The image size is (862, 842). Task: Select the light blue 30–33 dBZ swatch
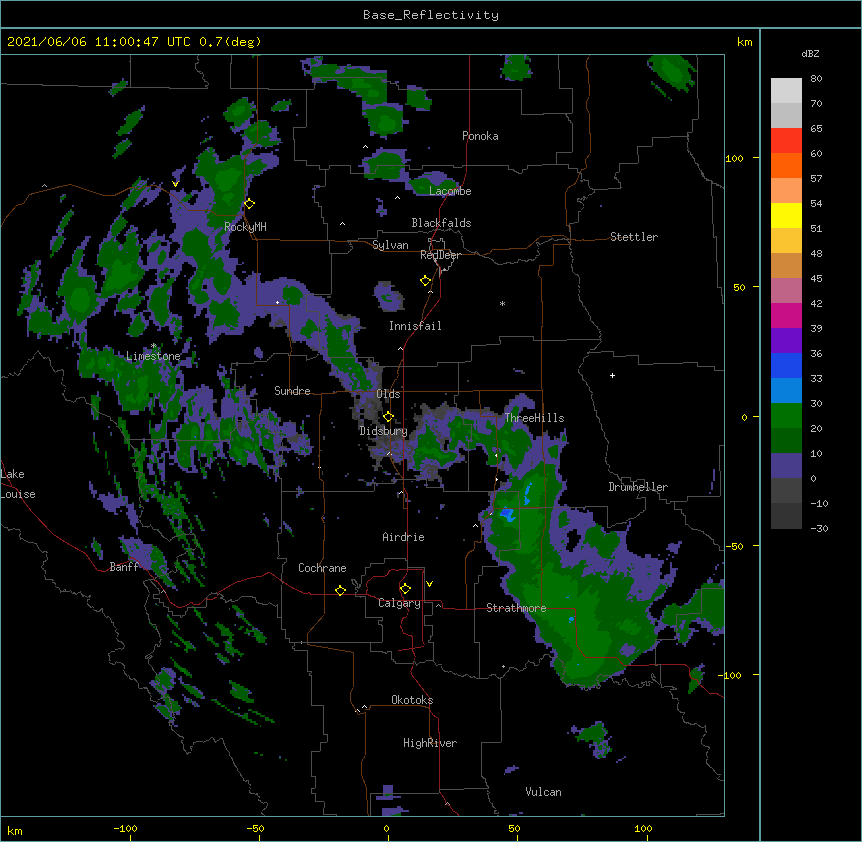(x=786, y=391)
